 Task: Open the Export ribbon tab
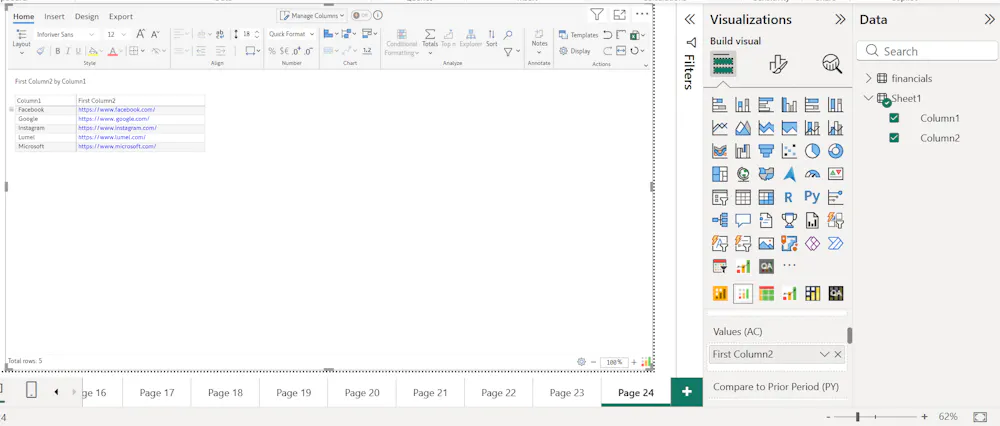[121, 17]
